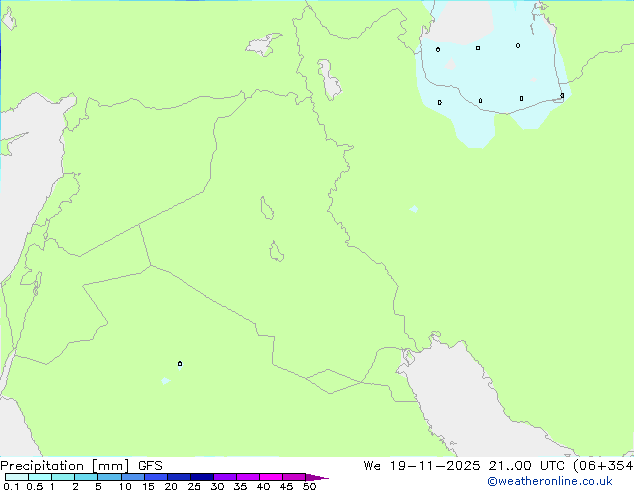Click the 0.1–0.5 mm legend color swatch
The height and width of the screenshot is (490, 634).
[x=17, y=477]
